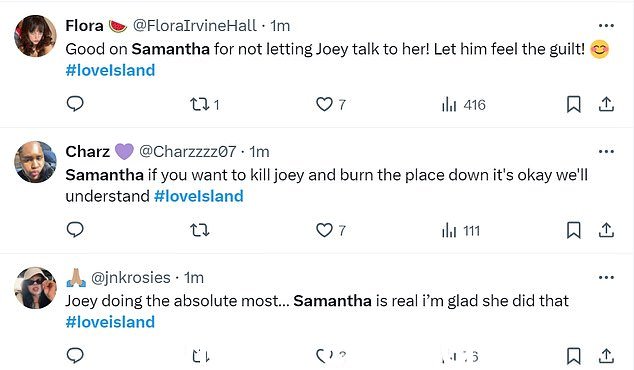
Task: Bookmark jnkrosies' tweet
Action: coord(573,356)
